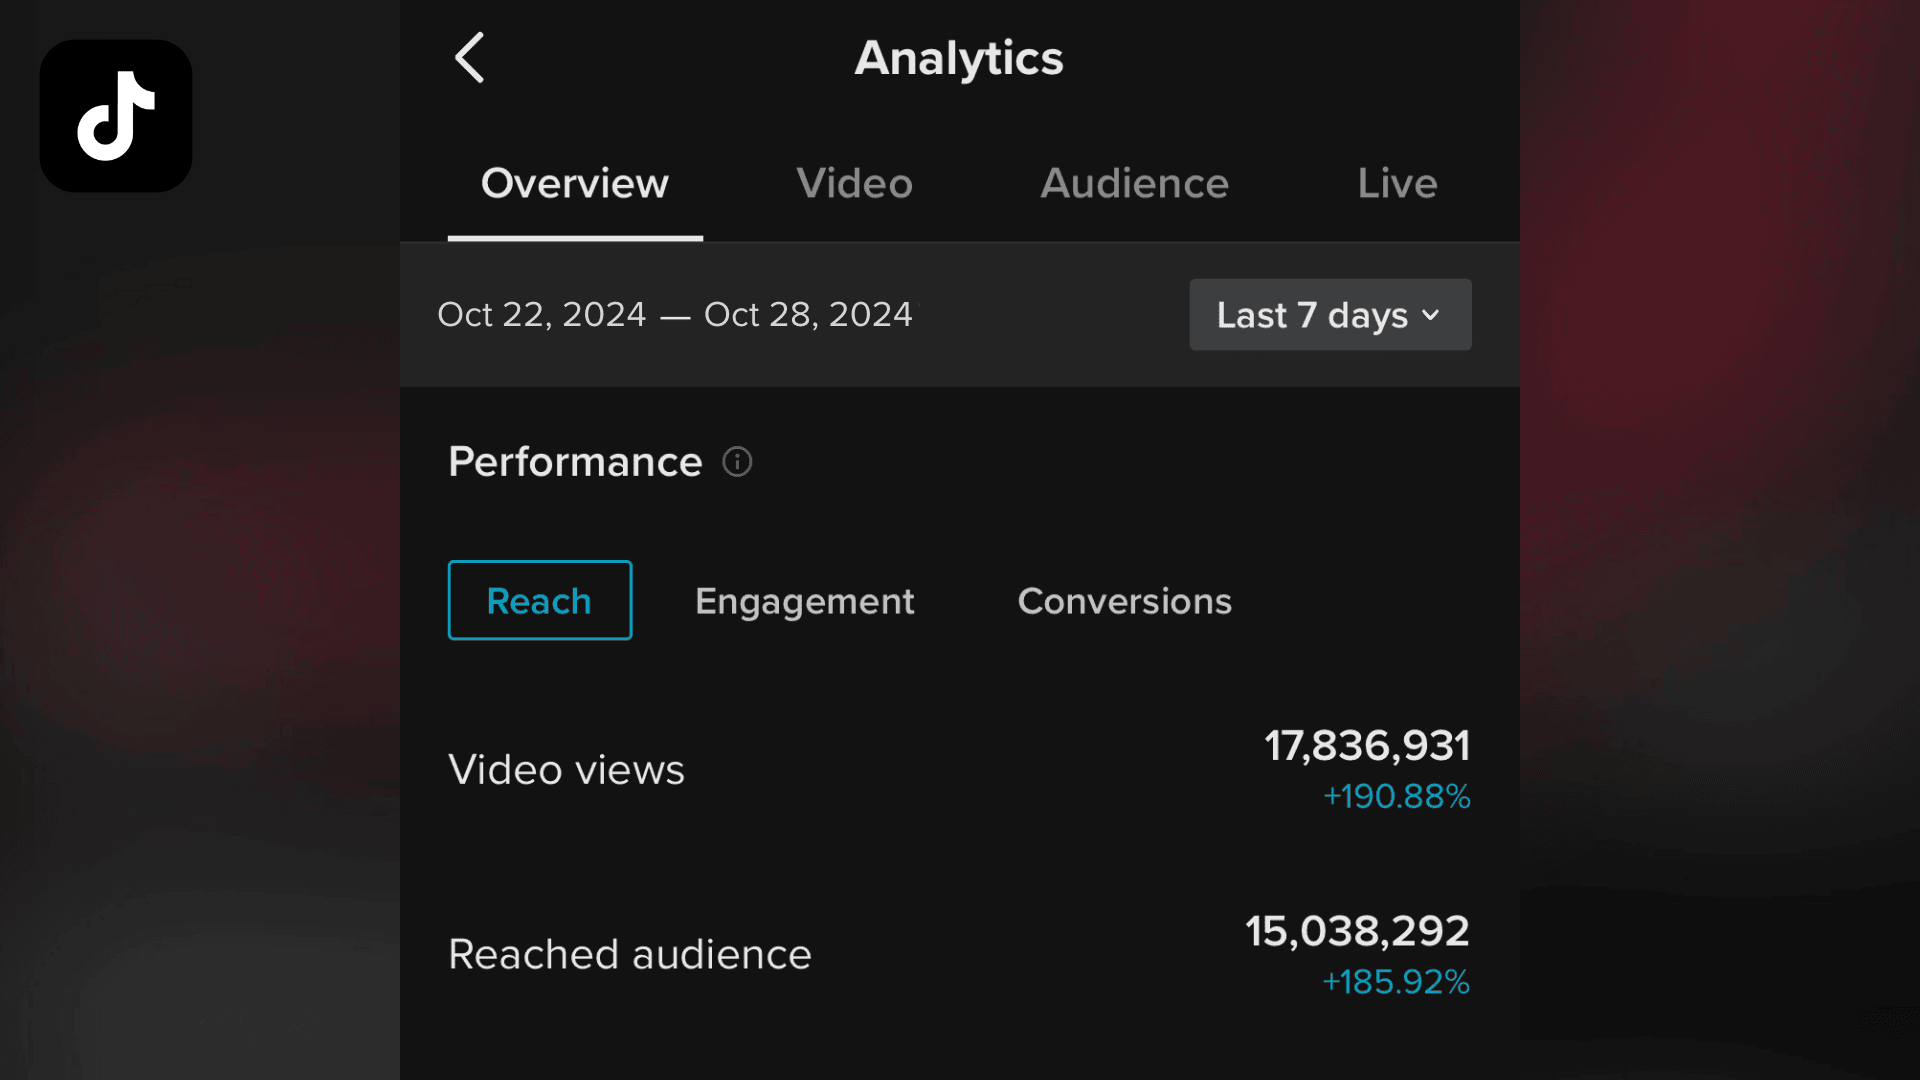Image resolution: width=1920 pixels, height=1080 pixels.
Task: Select the Reach filter button
Action: [x=539, y=601]
